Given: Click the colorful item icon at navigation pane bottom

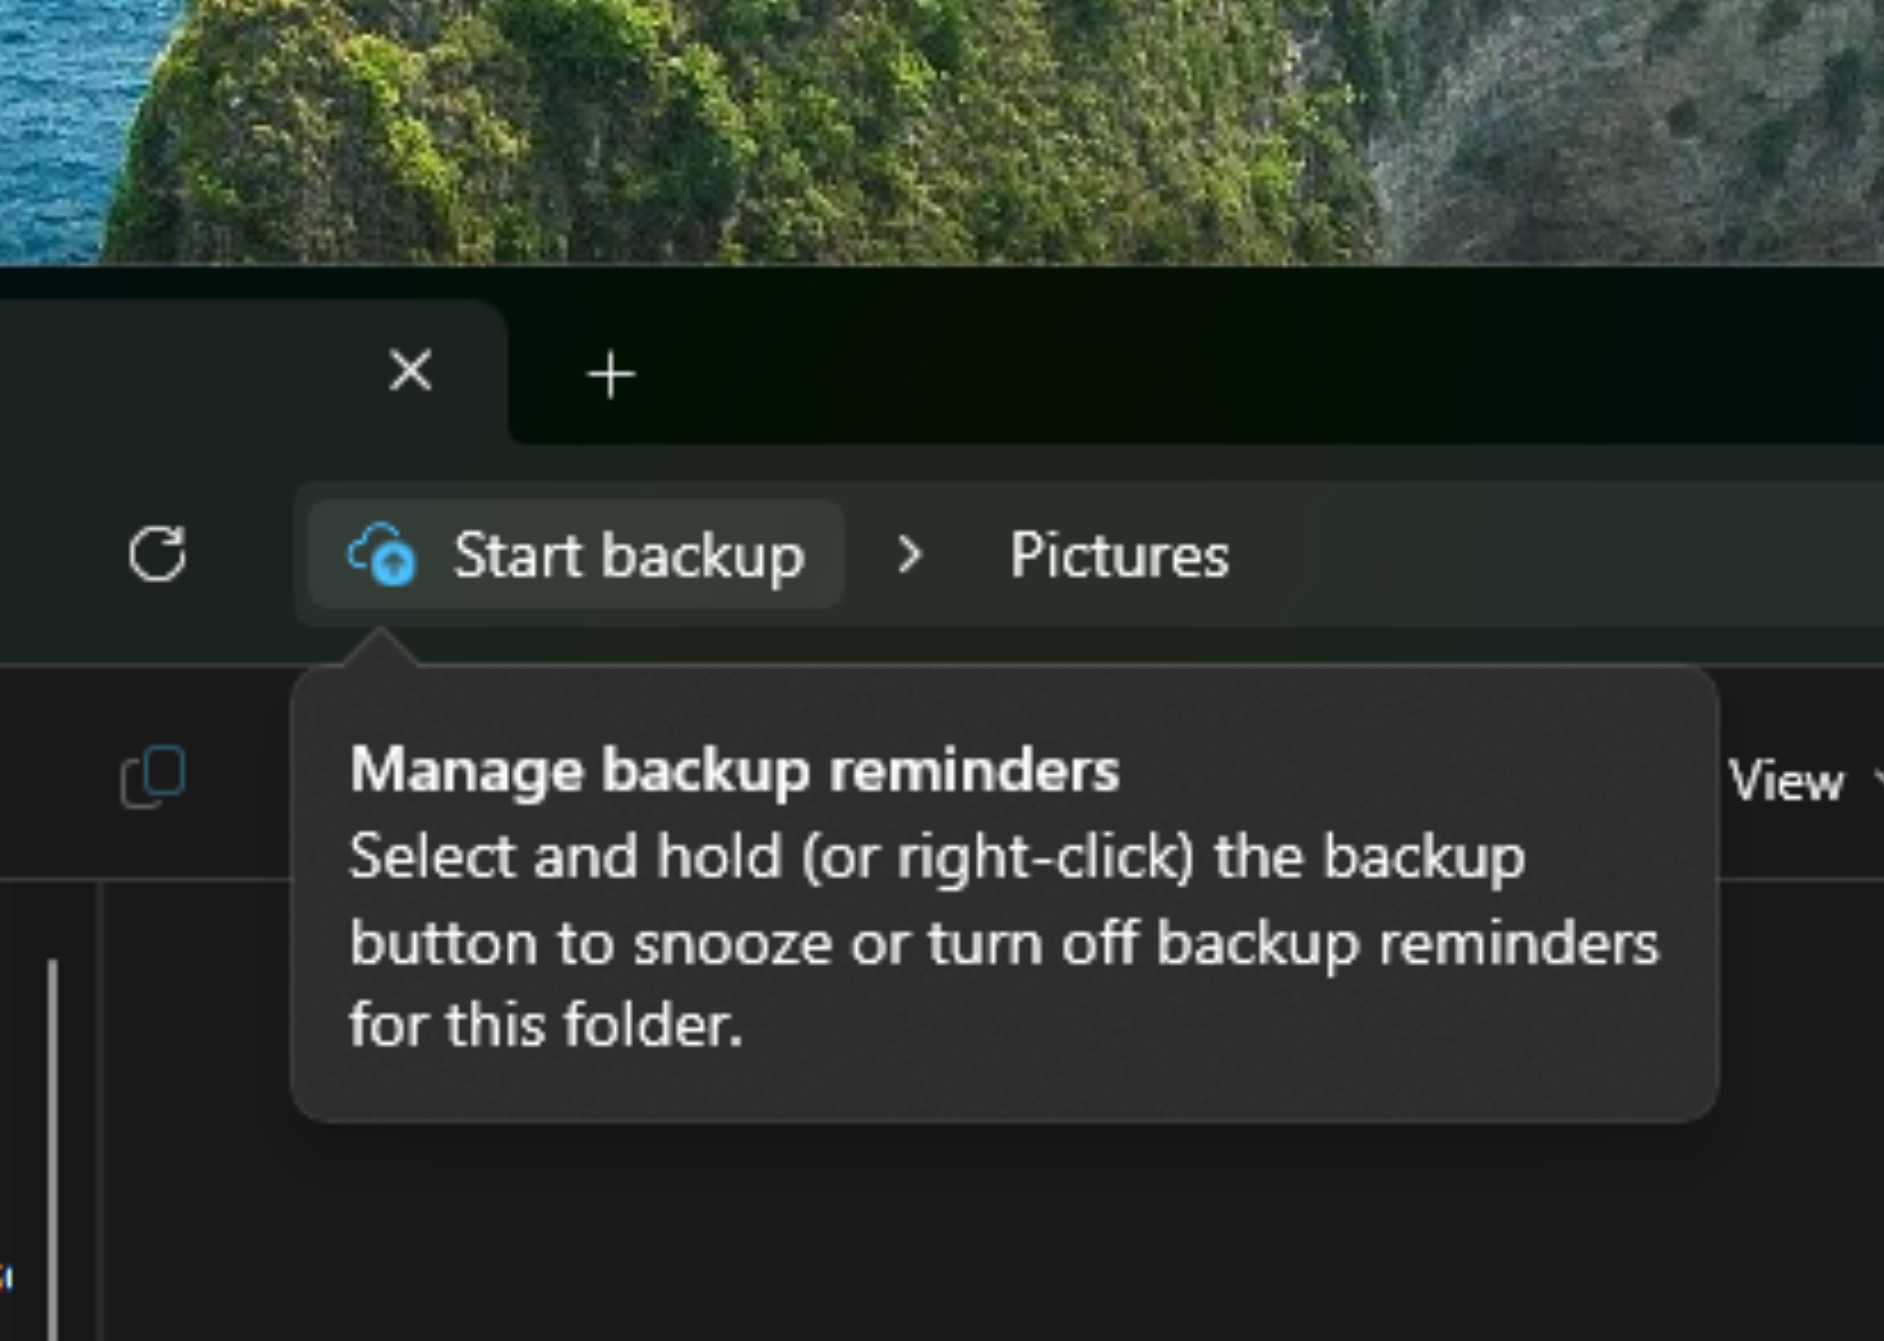Looking at the screenshot, I should 6,1277.
